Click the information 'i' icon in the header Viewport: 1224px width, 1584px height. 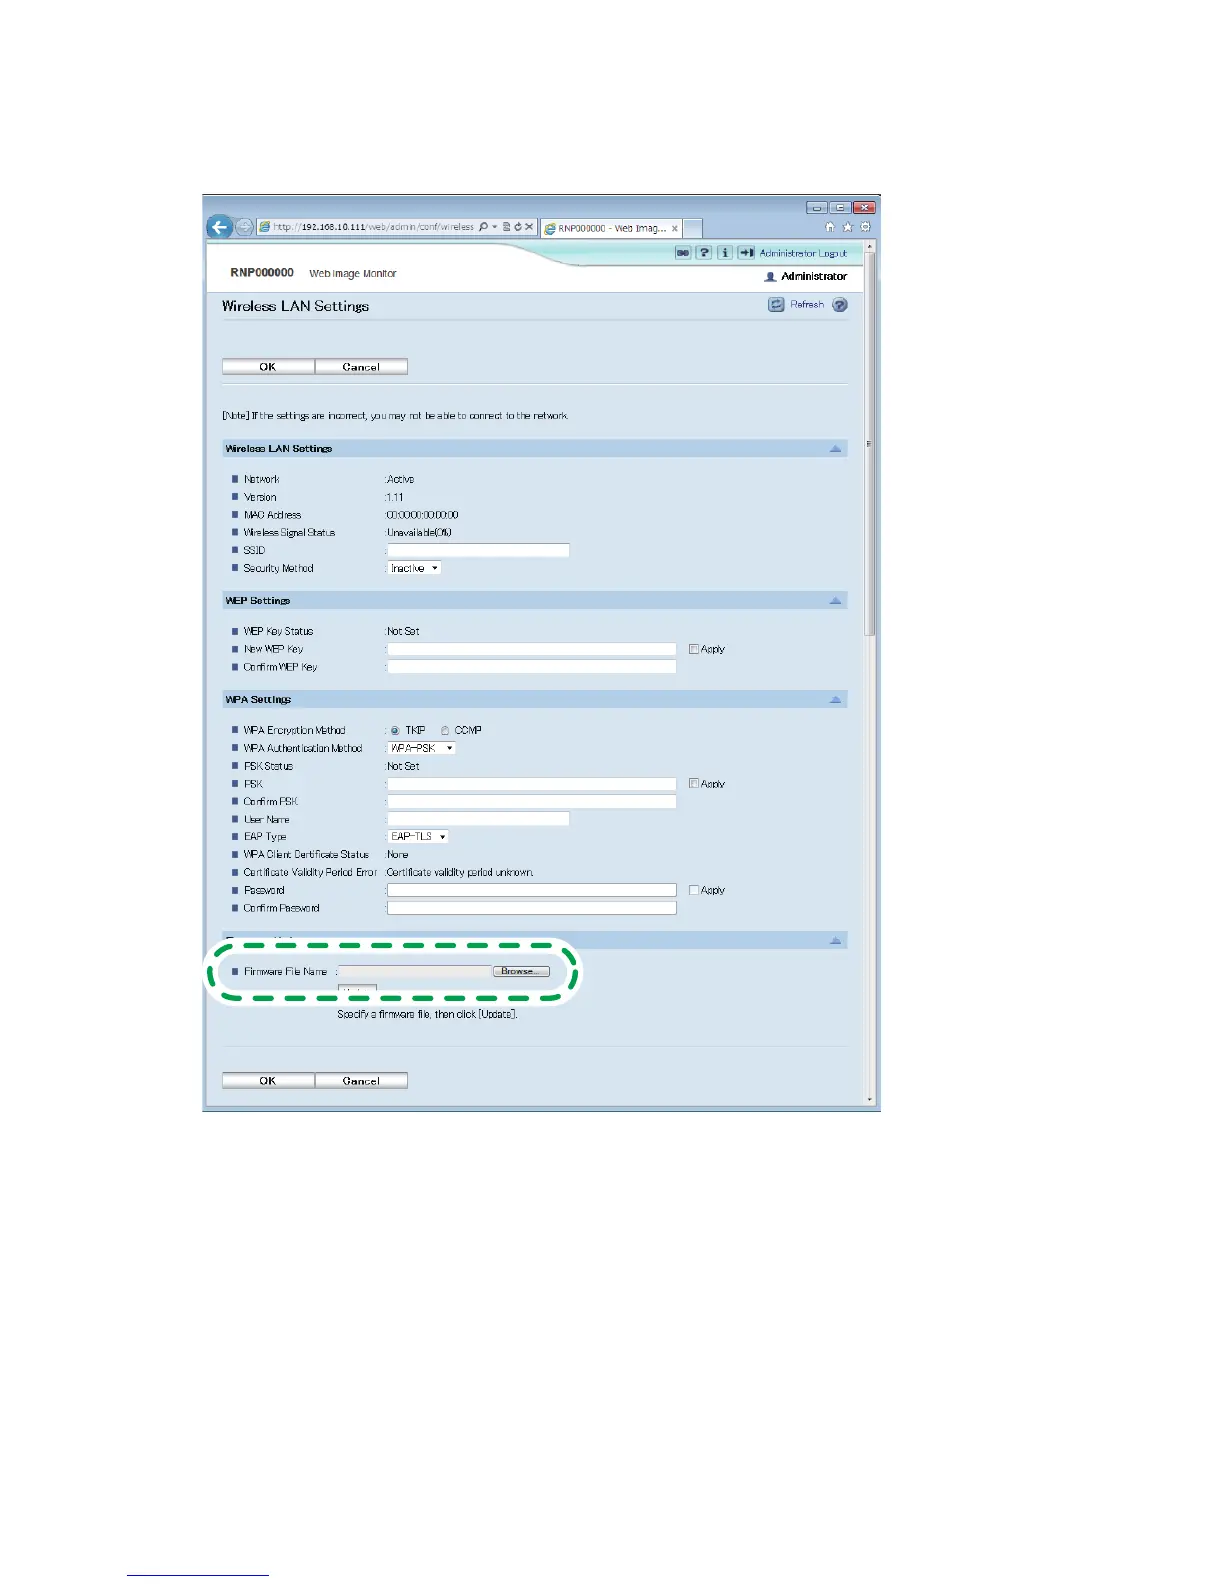pyautogui.click(x=725, y=253)
